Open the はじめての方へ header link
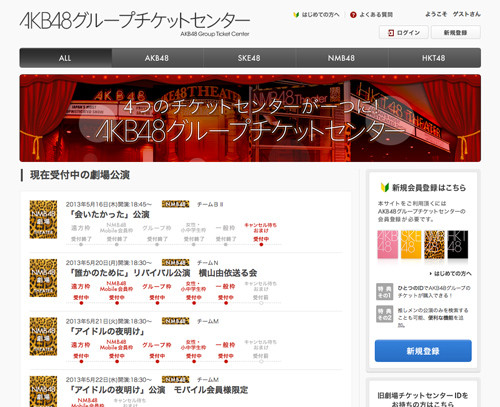 (320, 15)
